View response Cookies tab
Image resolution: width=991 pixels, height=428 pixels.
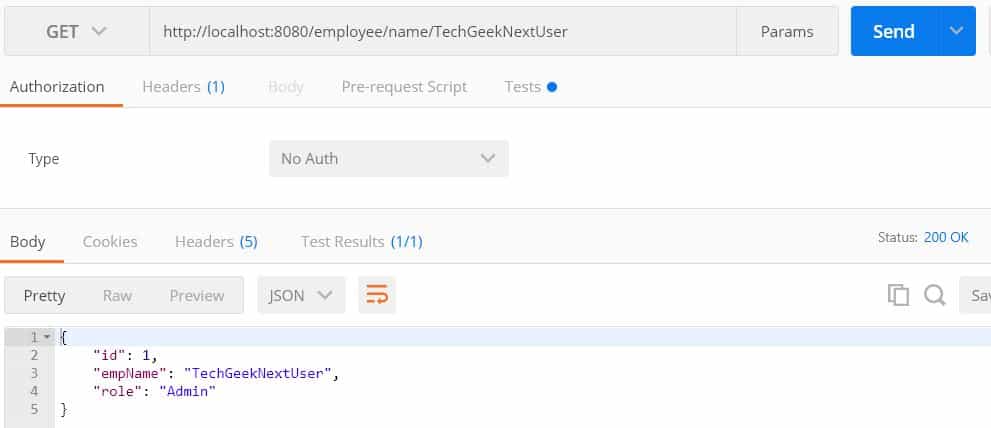coord(110,242)
